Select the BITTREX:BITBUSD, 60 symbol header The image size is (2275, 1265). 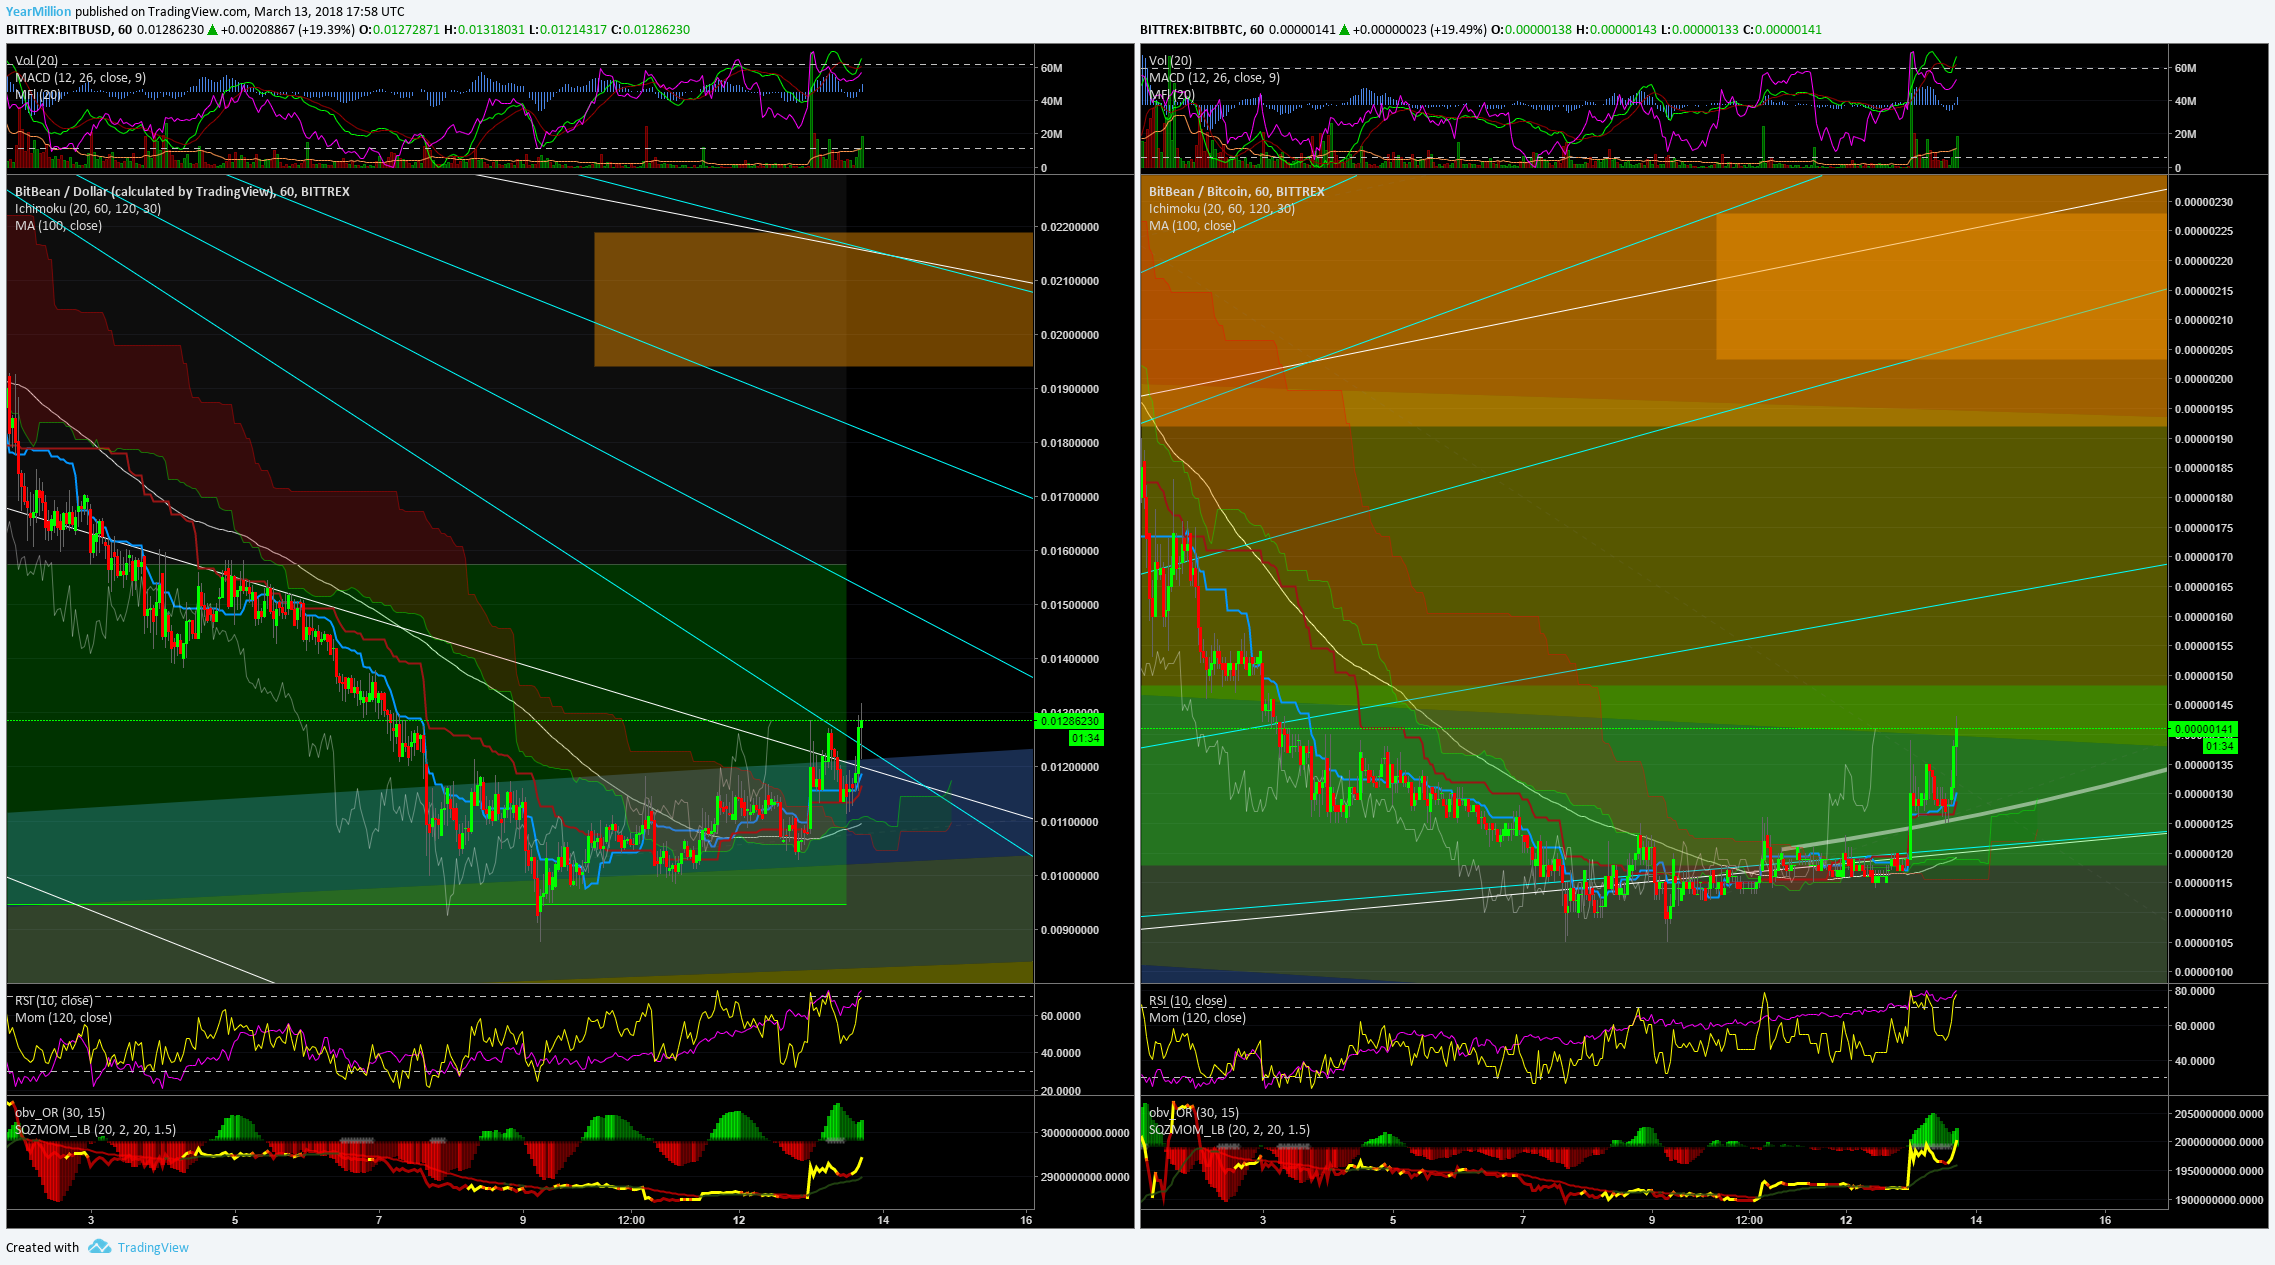tap(69, 29)
